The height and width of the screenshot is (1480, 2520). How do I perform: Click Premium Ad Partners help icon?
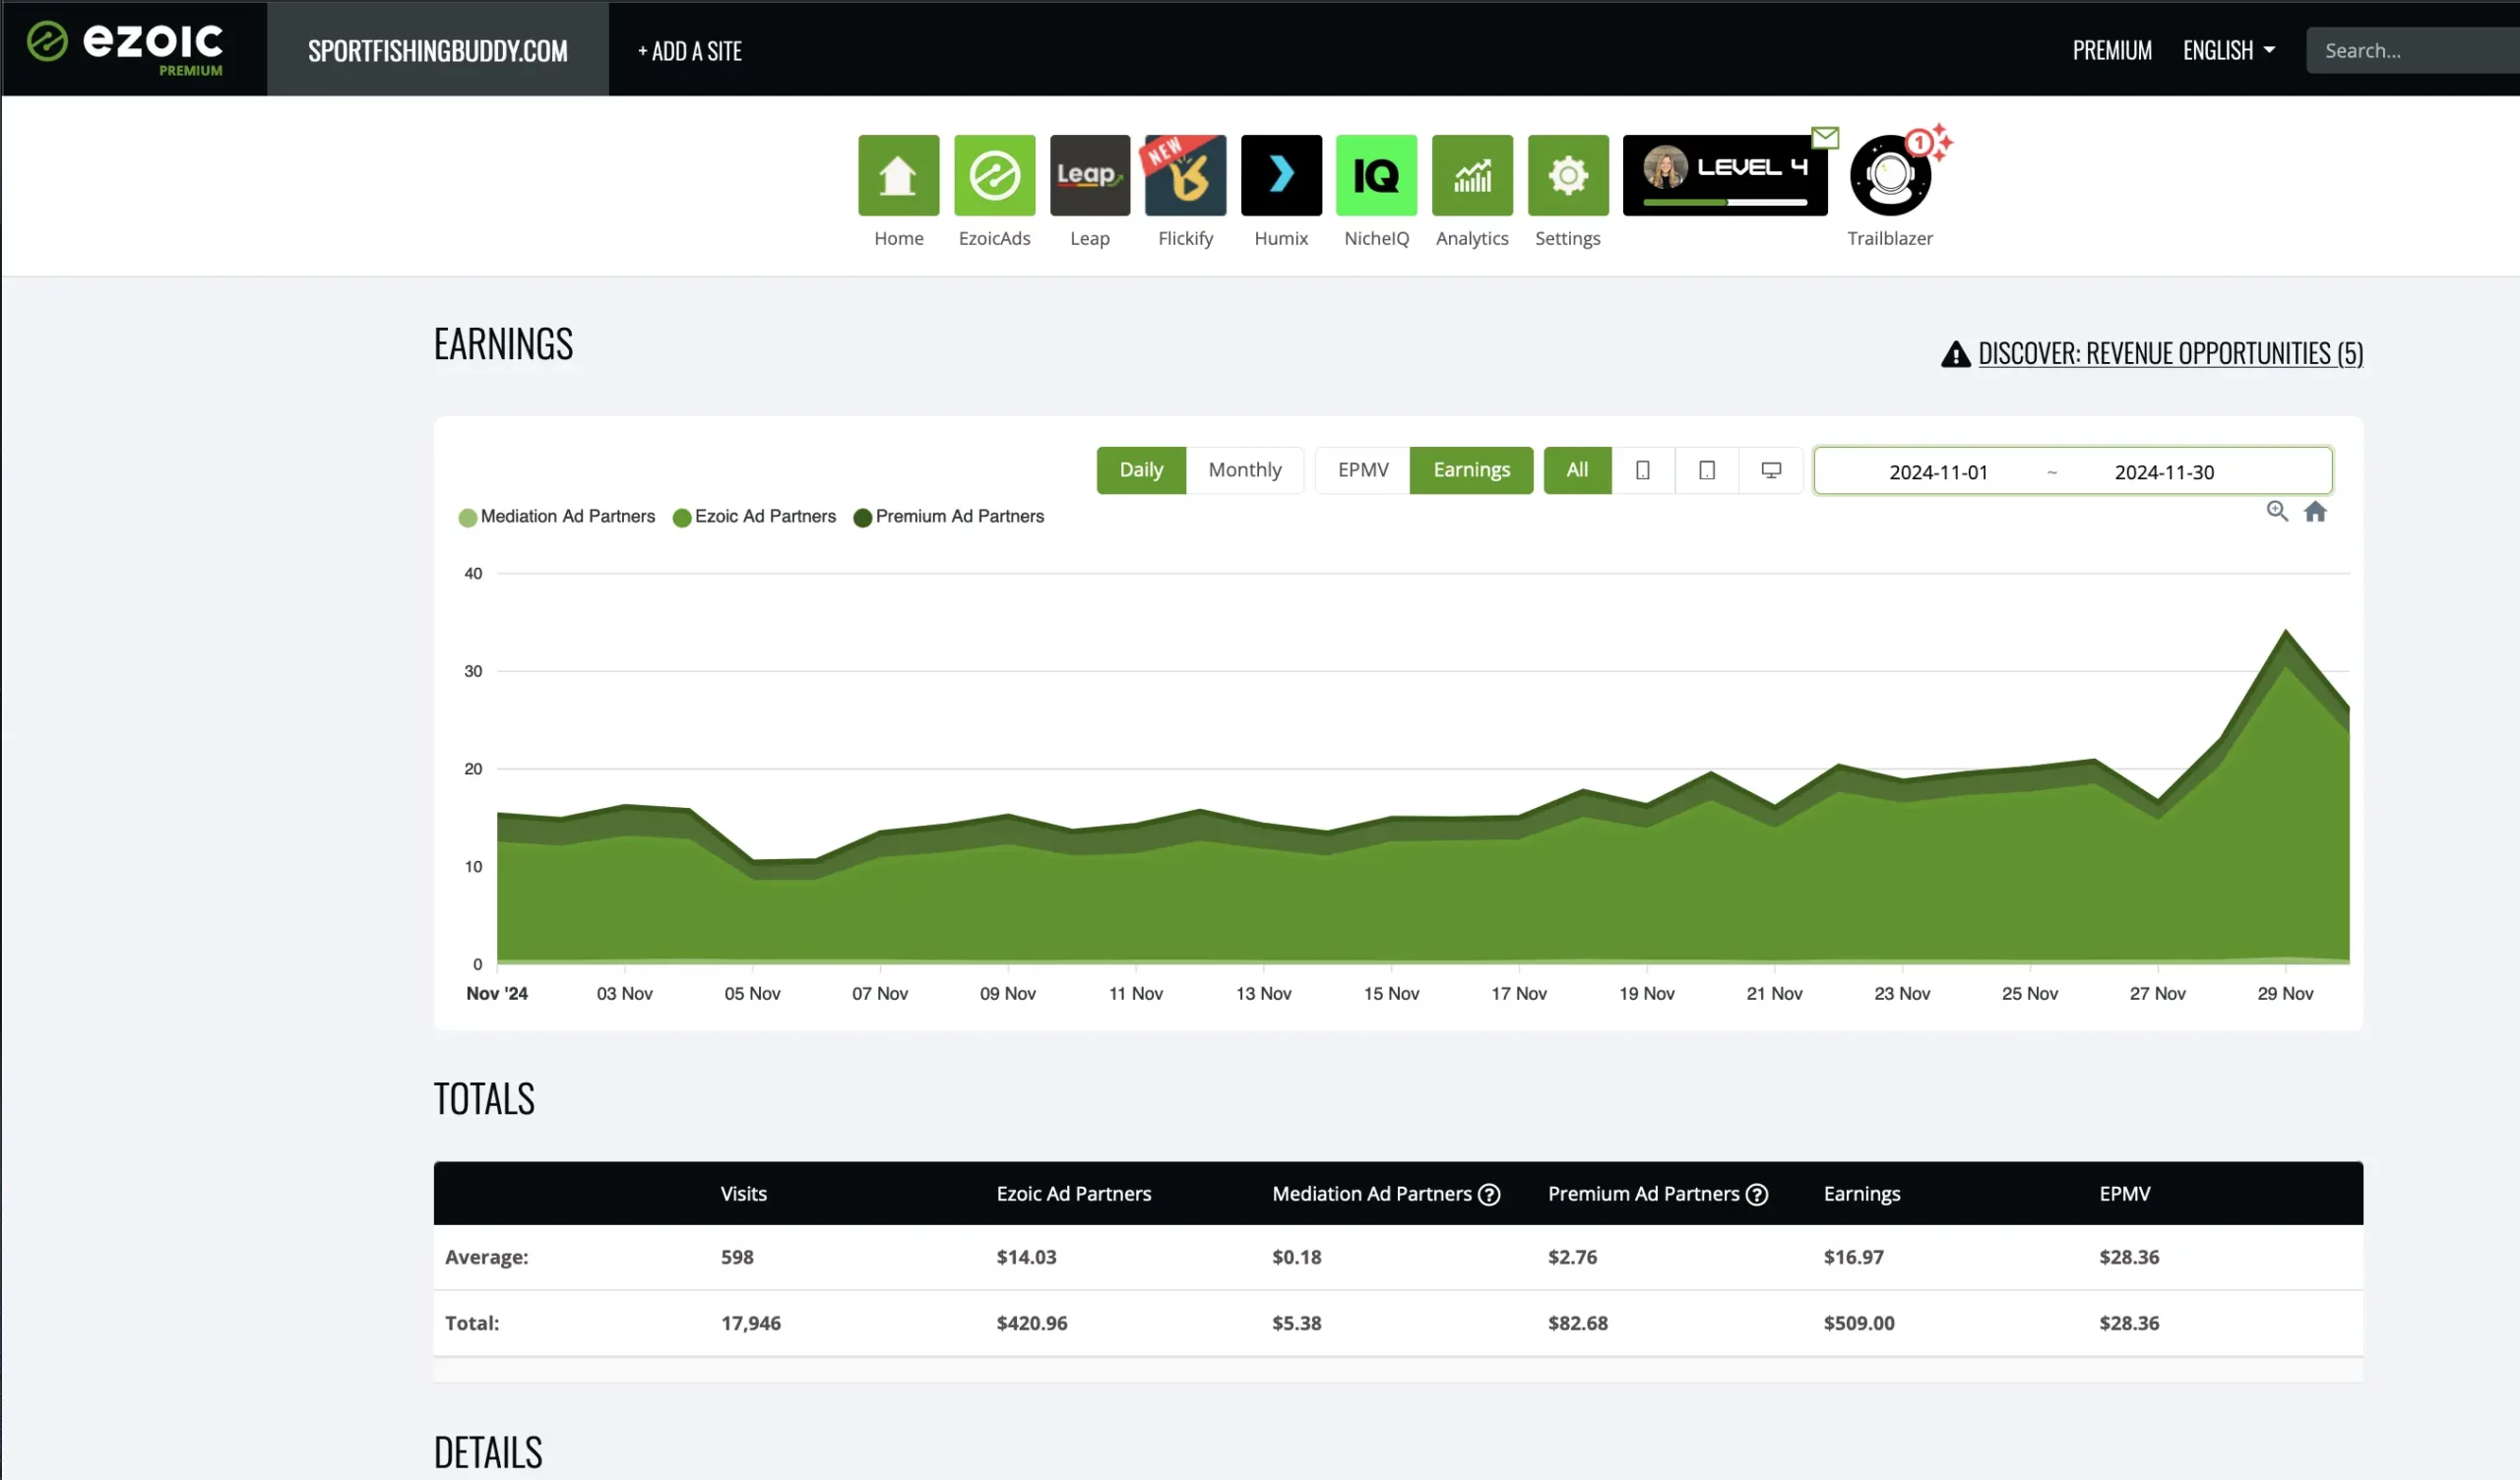coord(1757,1194)
